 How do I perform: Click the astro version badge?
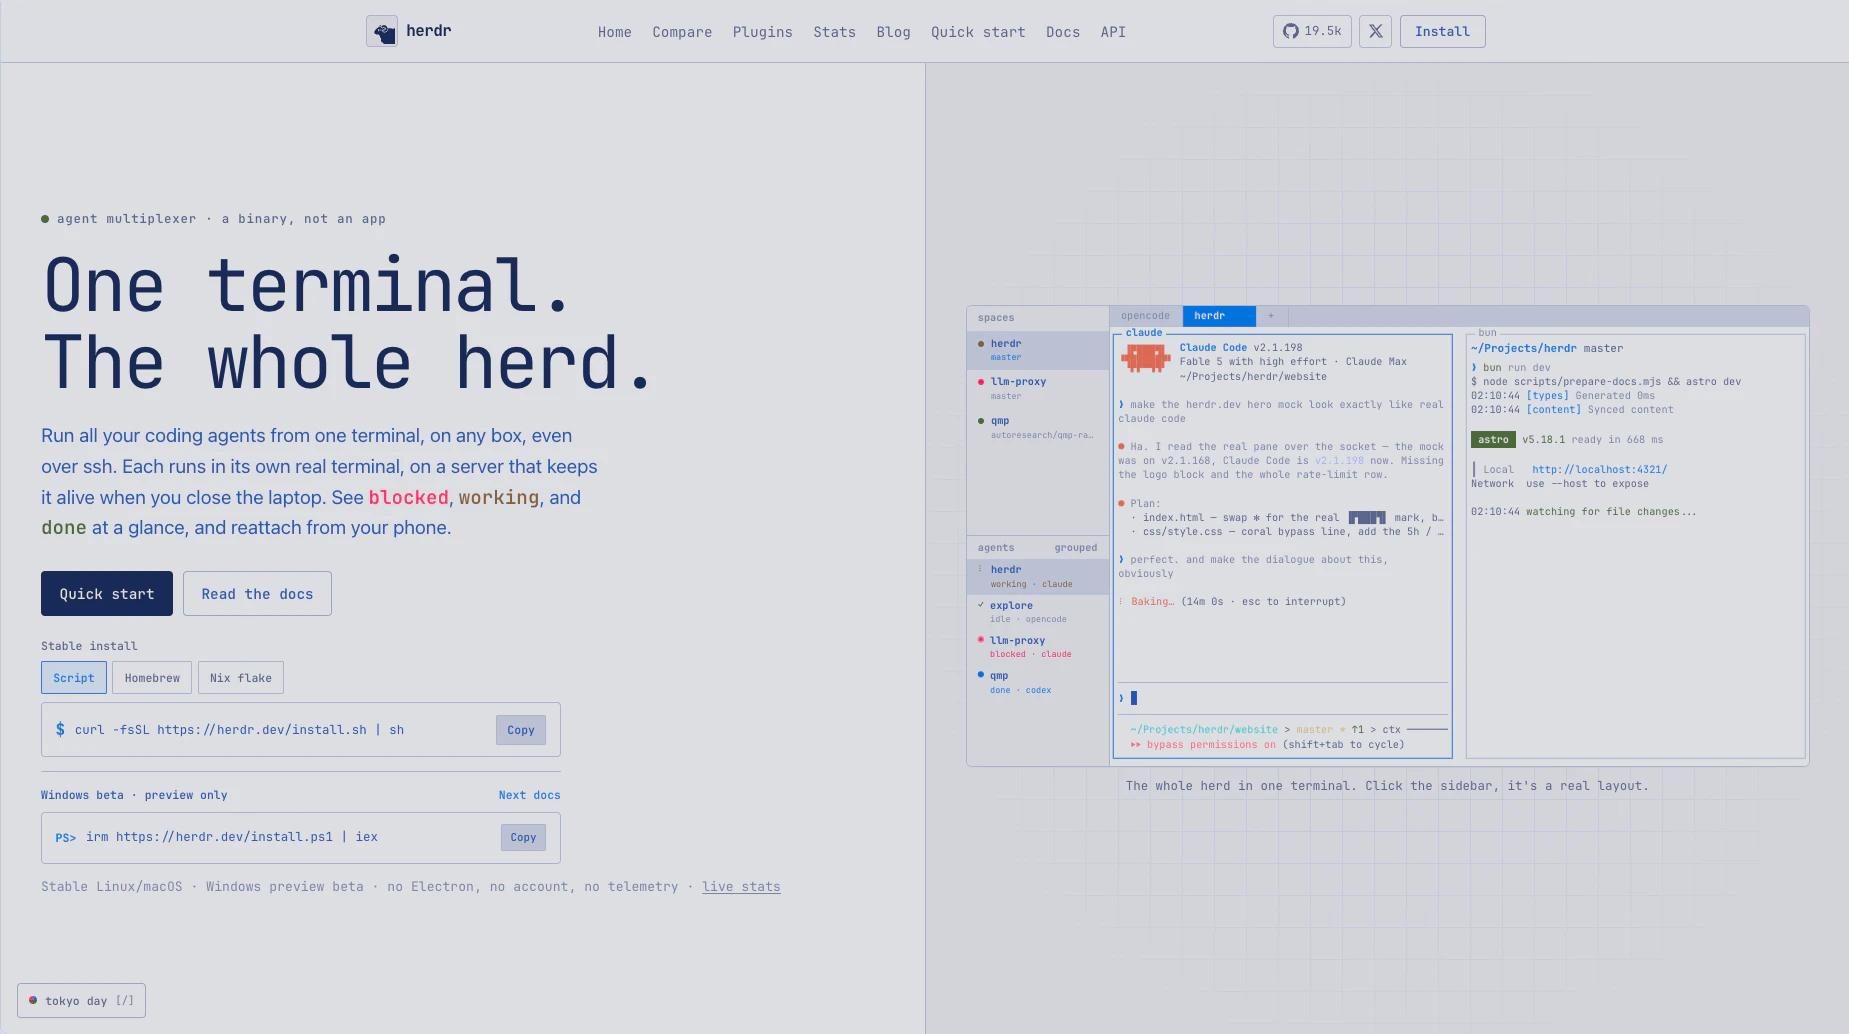tap(1493, 440)
